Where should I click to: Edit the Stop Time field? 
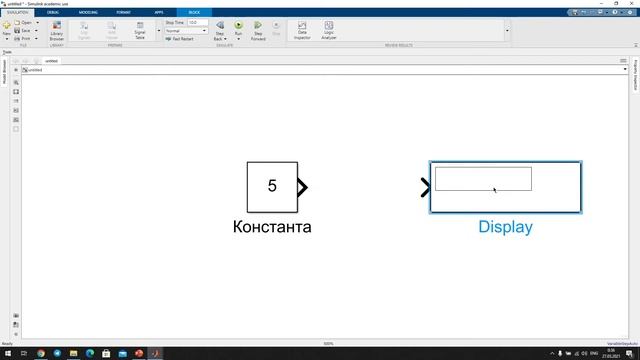click(198, 22)
